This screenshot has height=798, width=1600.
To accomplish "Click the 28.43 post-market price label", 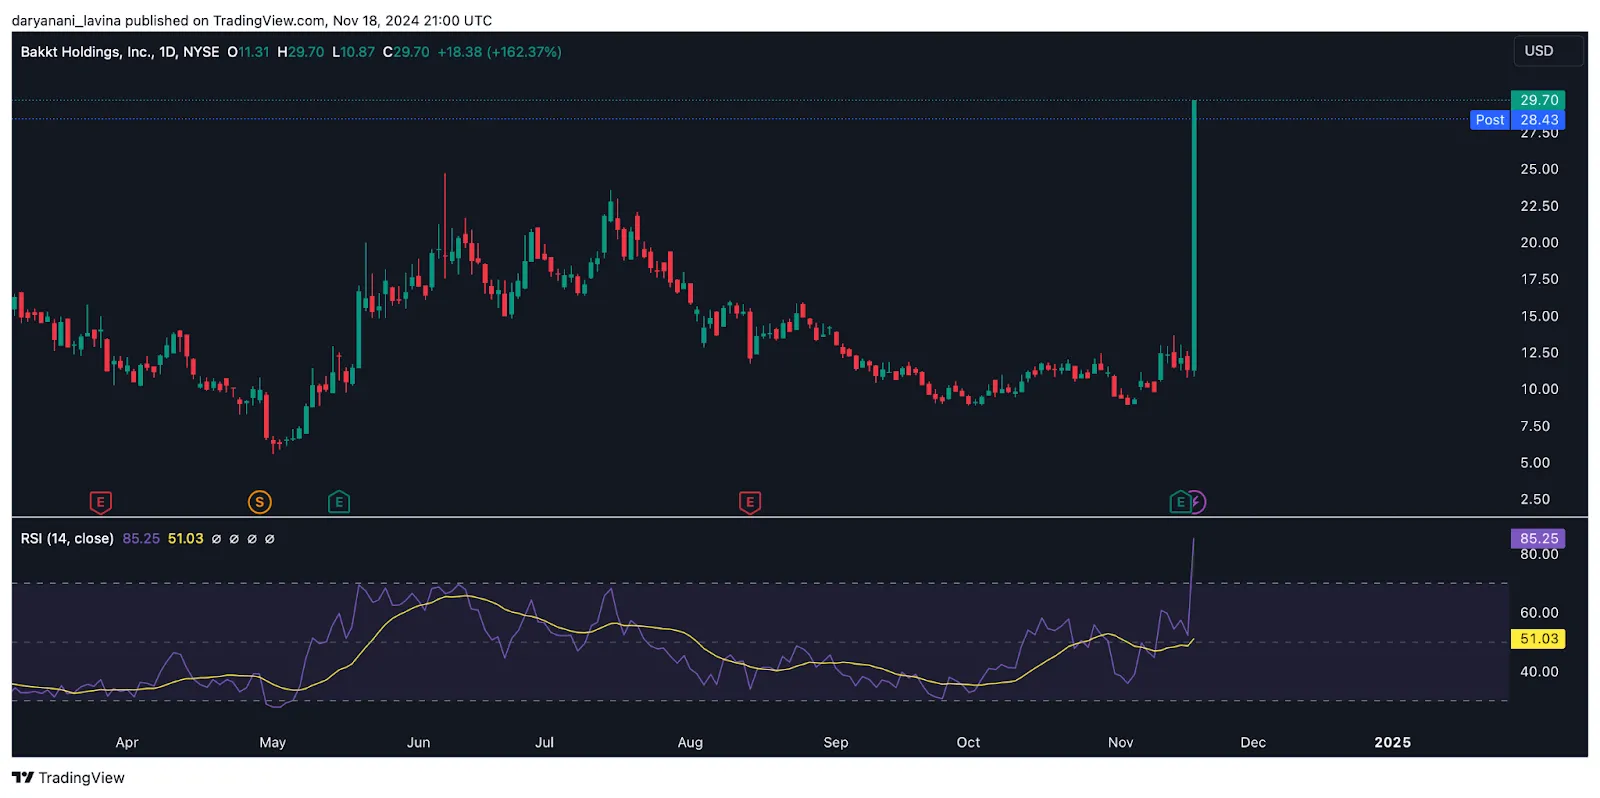I will (1538, 120).
